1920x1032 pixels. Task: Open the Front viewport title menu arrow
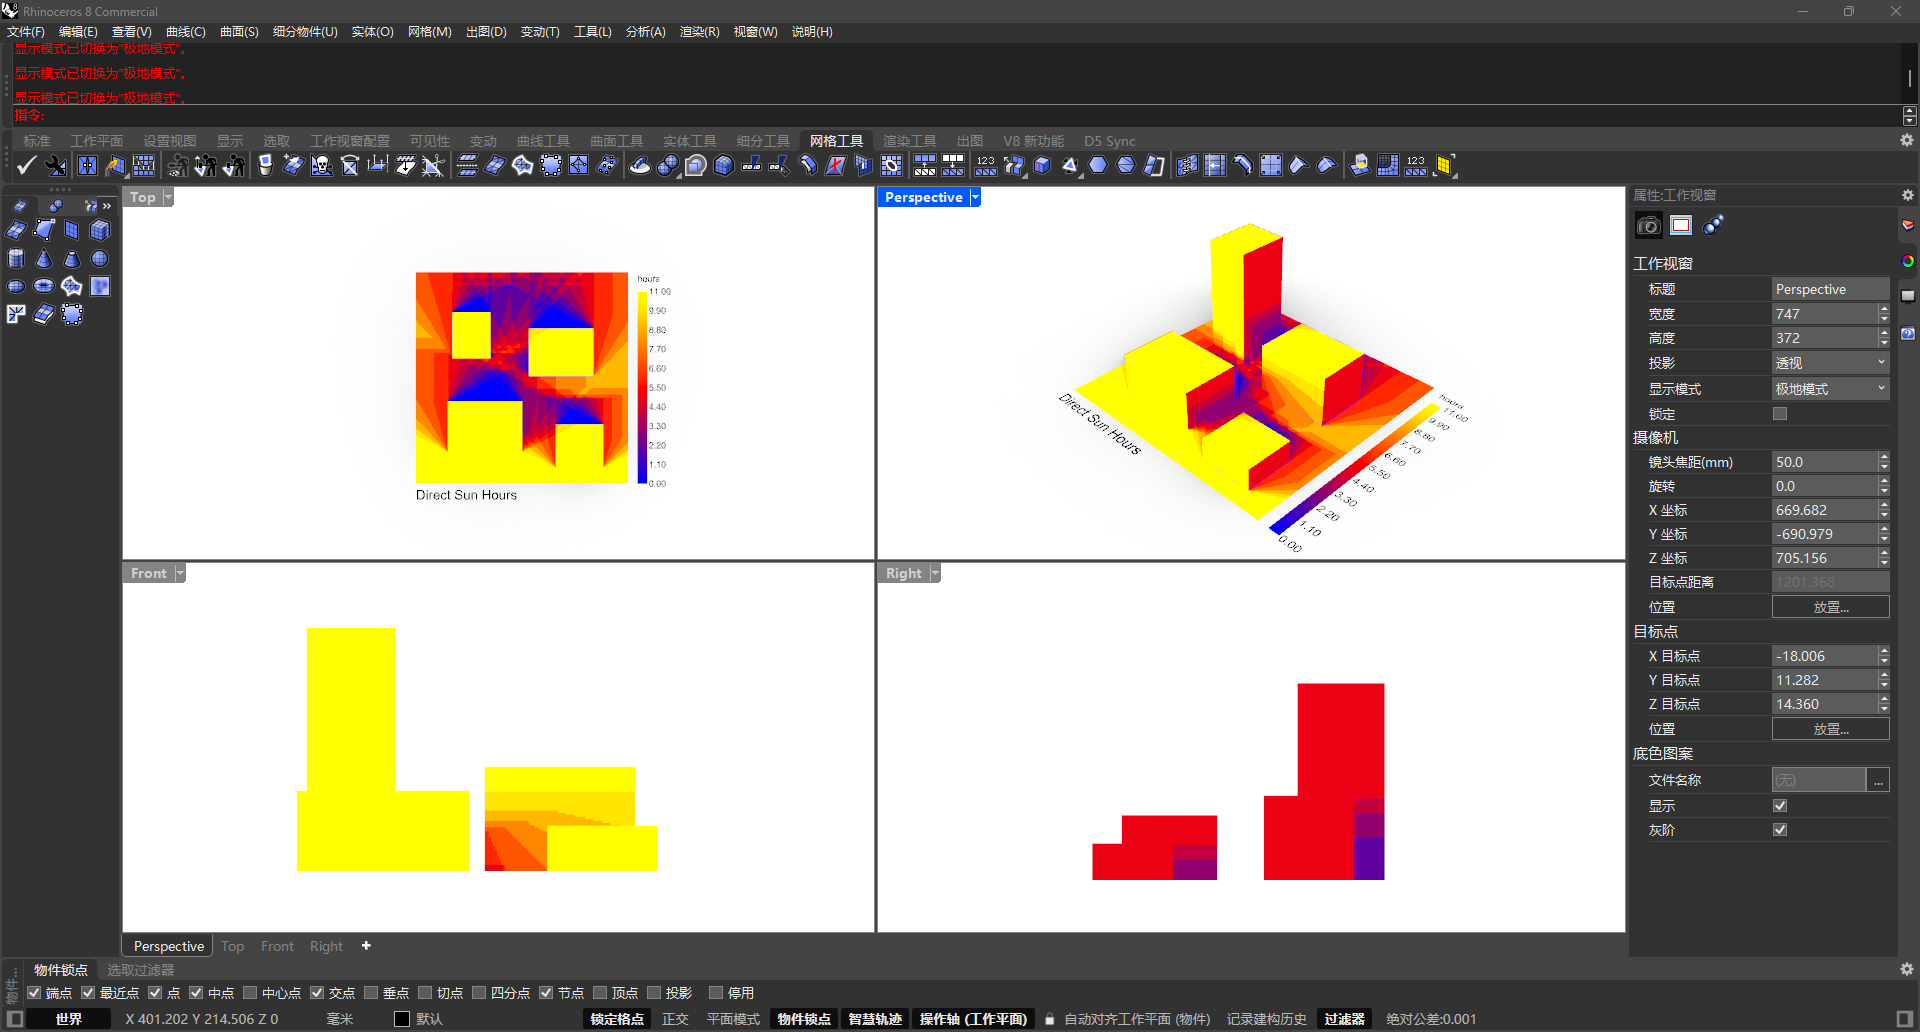(x=180, y=573)
